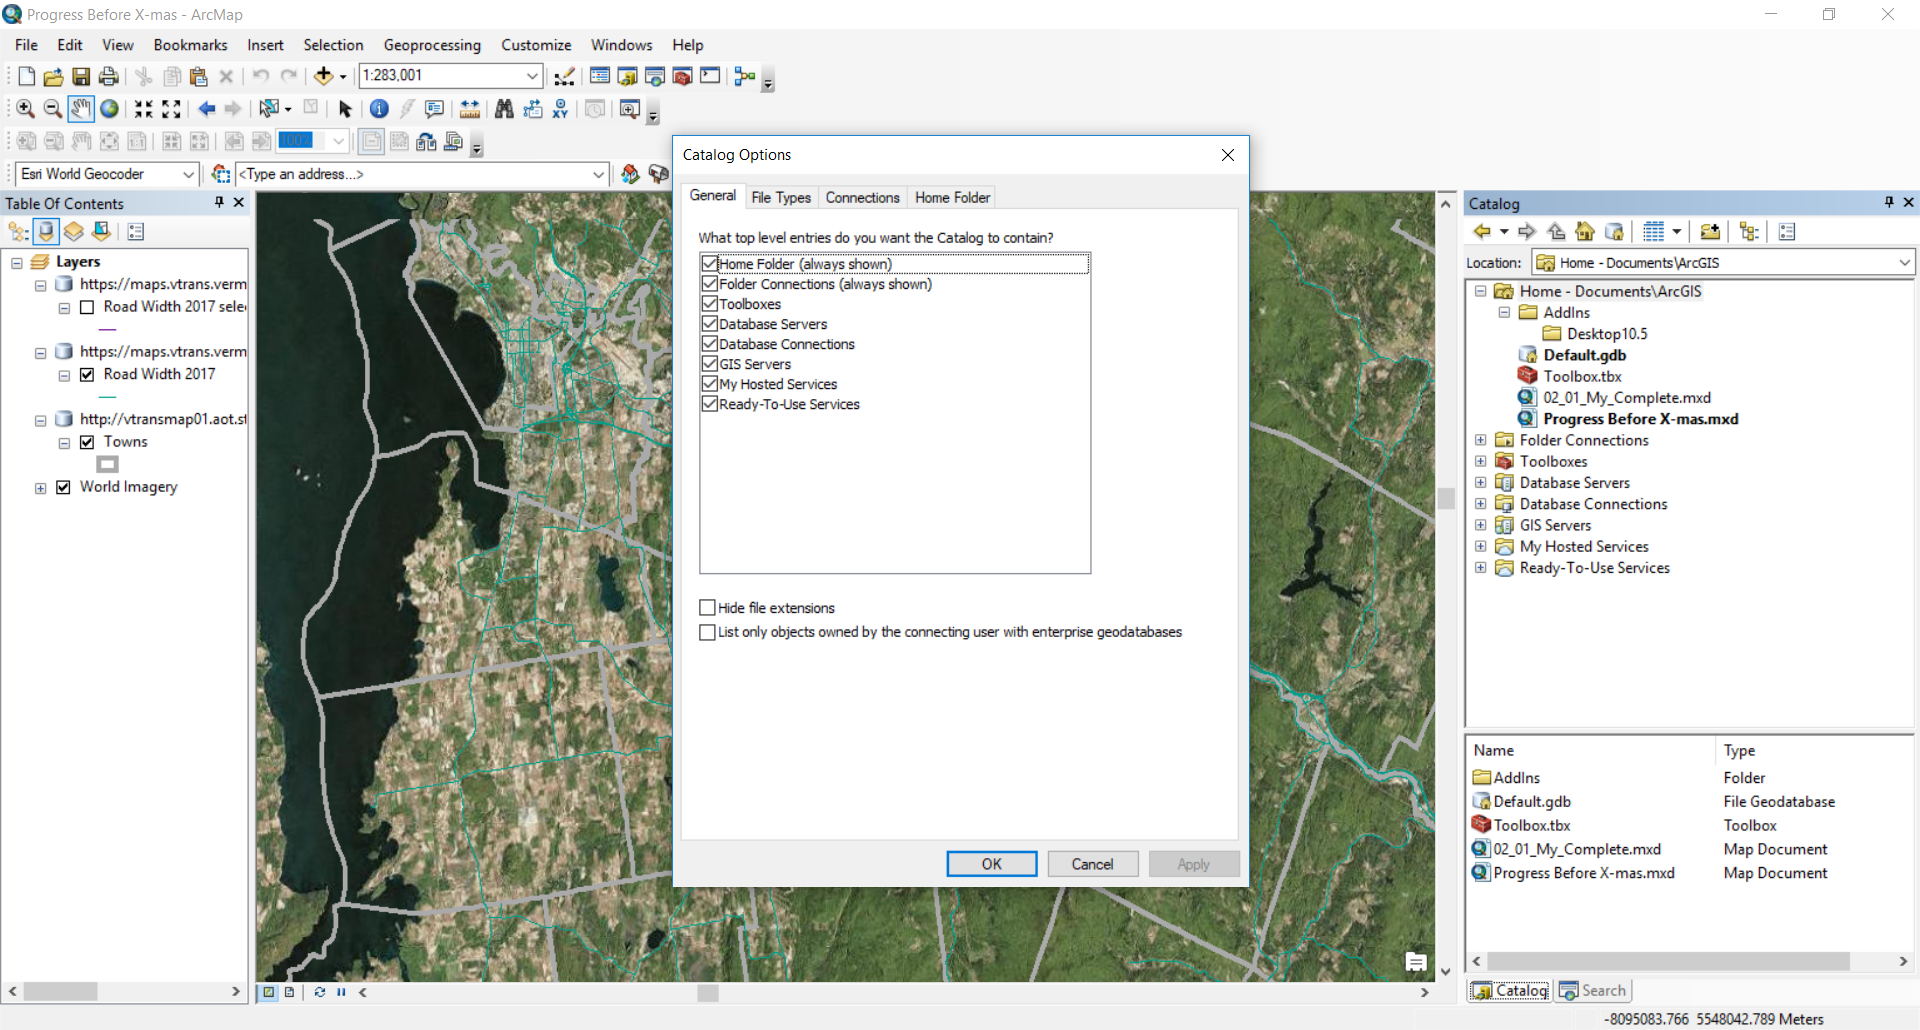This screenshot has height=1030, width=1920.
Task: Click the Cancel button
Action: [x=1092, y=864]
